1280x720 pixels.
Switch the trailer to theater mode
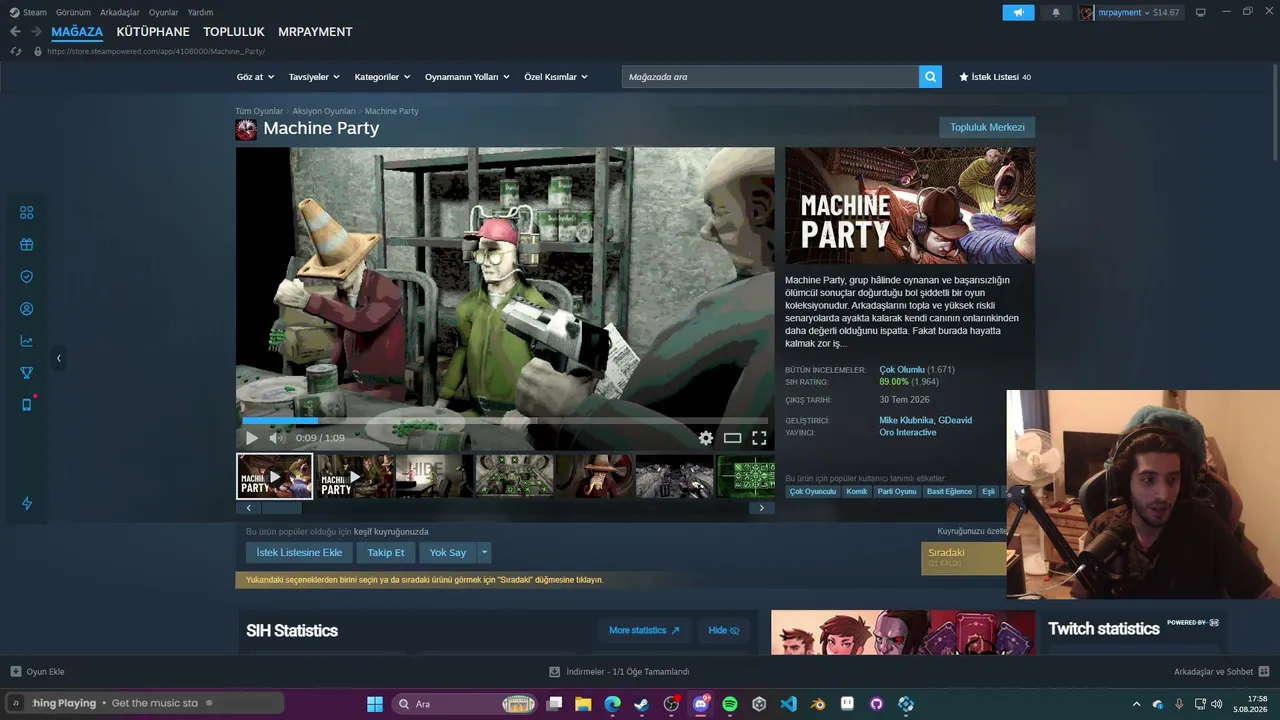coord(733,438)
